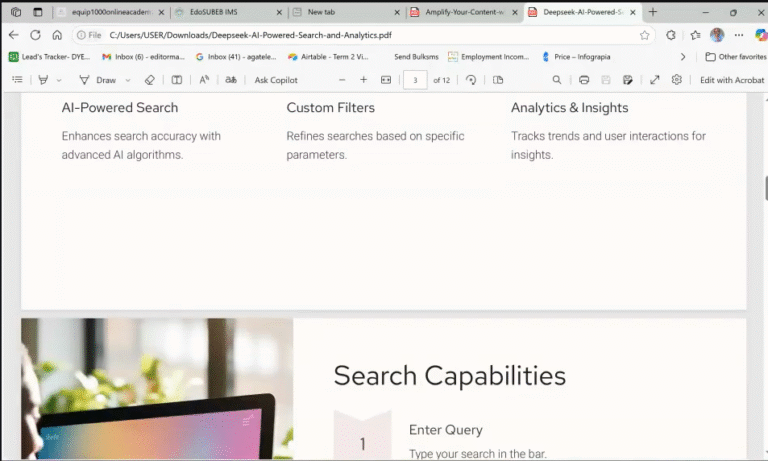This screenshot has height=461, width=768.
Task: Enter full screen with the expand arrows icon
Action: tap(655, 79)
